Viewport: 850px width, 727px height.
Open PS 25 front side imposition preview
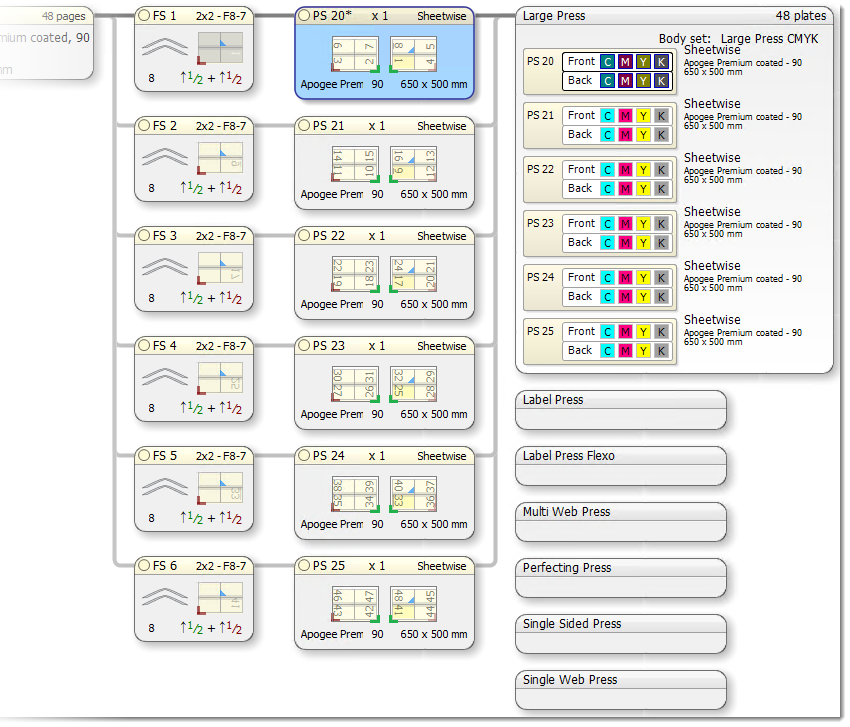pyautogui.click(x=355, y=604)
